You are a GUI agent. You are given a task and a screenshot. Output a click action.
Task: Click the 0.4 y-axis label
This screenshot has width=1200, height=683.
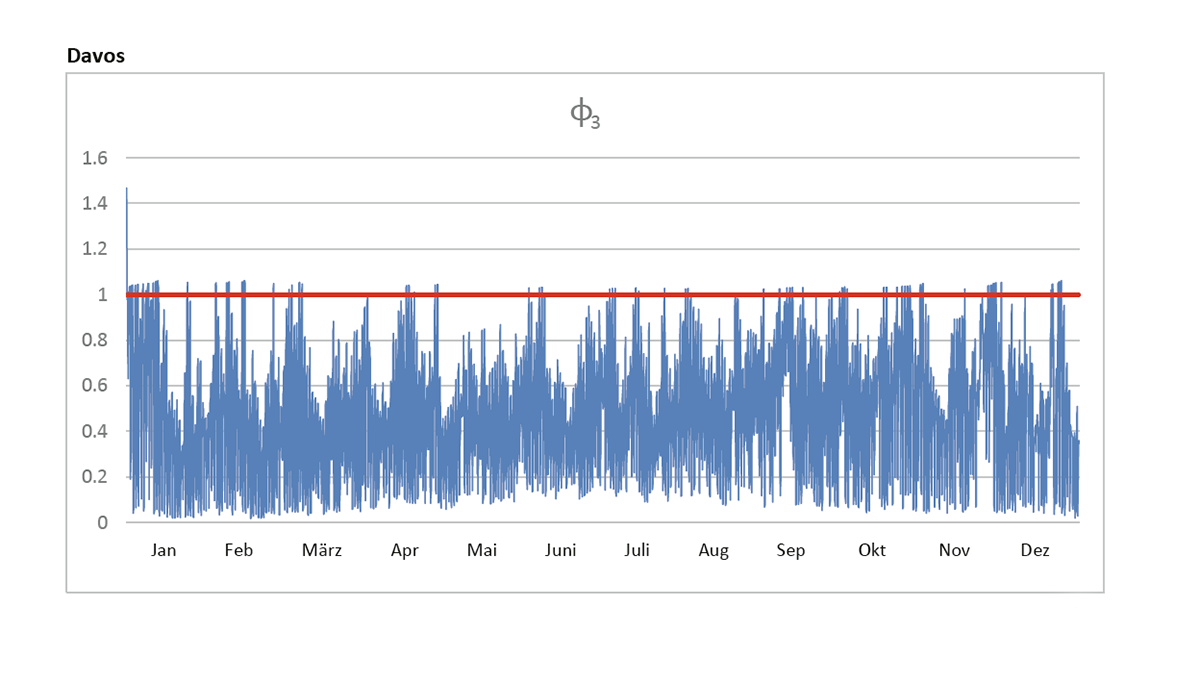tap(96, 431)
